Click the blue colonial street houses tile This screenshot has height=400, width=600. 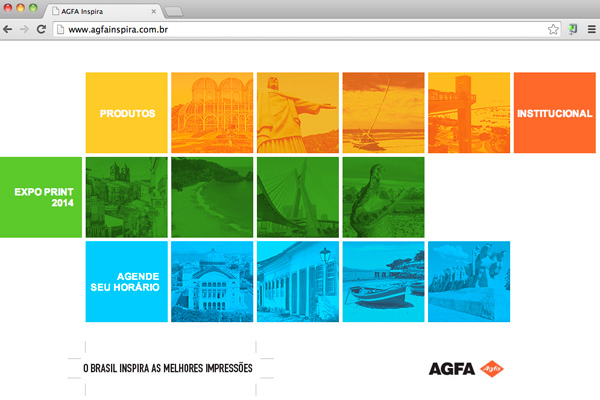(298, 281)
